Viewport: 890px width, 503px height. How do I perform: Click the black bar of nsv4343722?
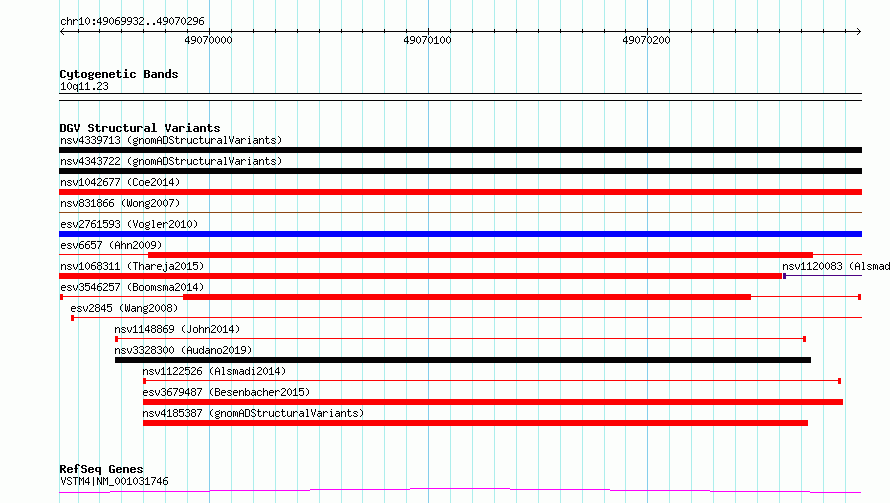tap(460, 171)
